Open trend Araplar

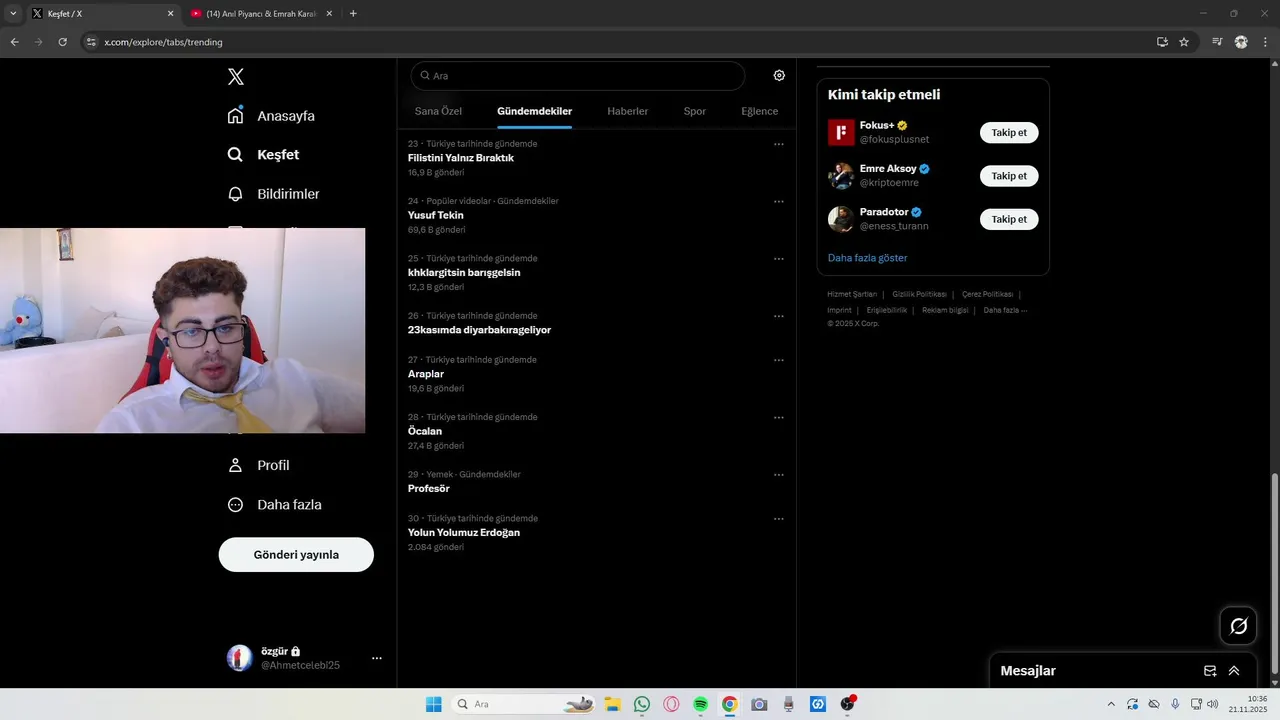pyautogui.click(x=426, y=374)
